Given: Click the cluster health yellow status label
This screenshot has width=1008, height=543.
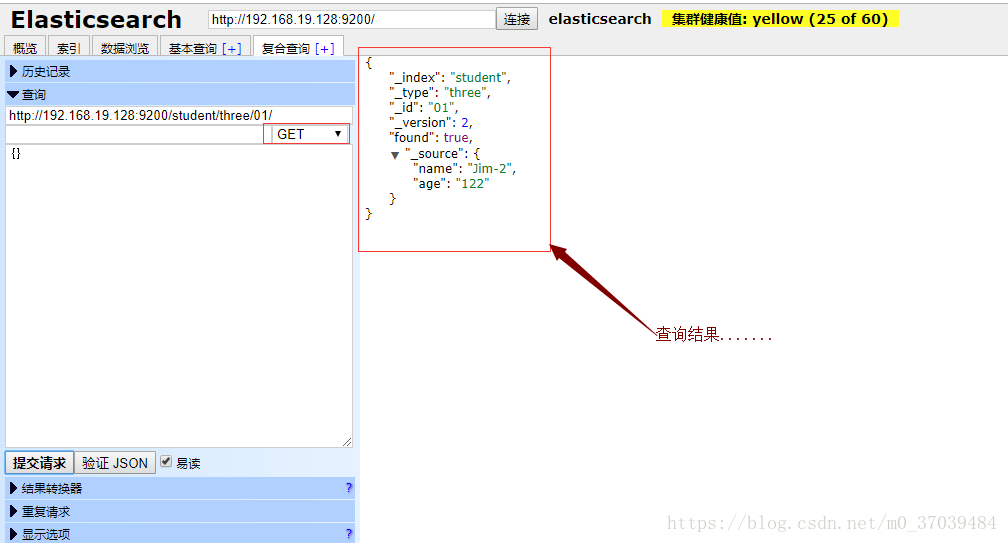Looking at the screenshot, I should click(780, 19).
